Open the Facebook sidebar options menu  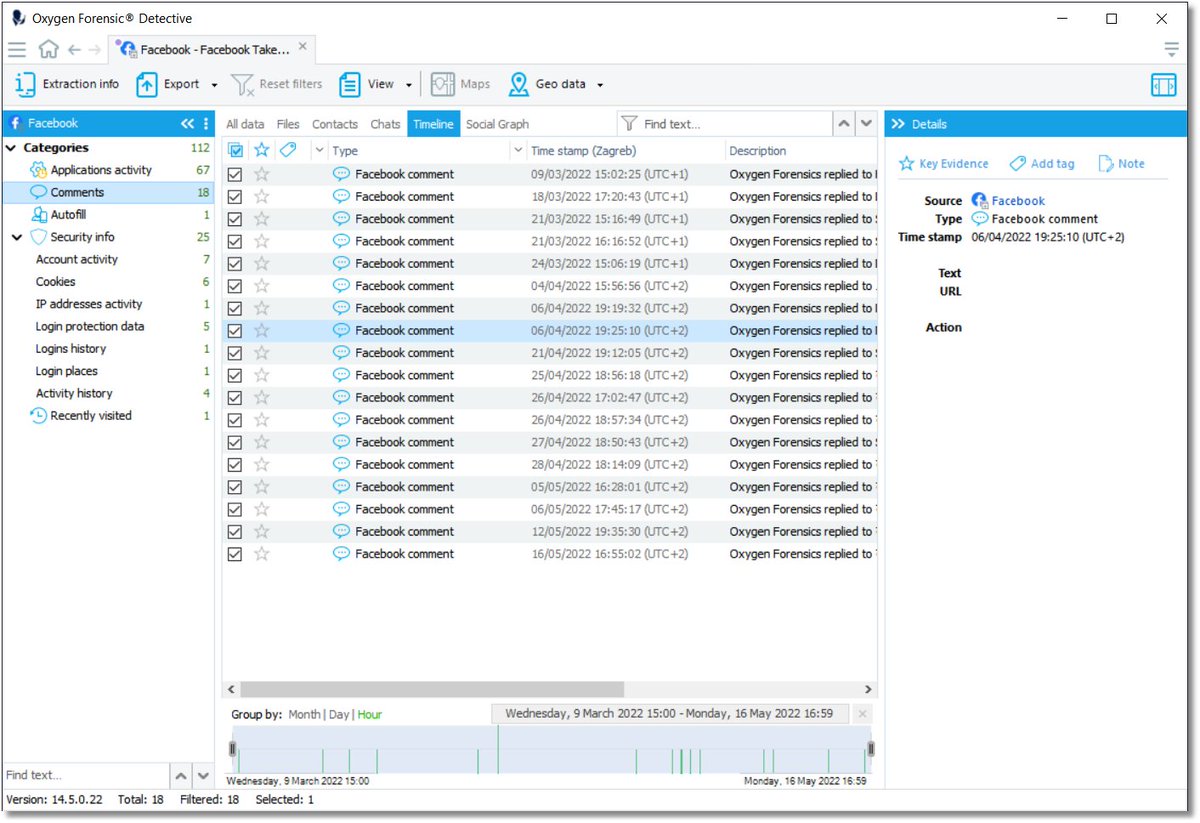pos(206,124)
